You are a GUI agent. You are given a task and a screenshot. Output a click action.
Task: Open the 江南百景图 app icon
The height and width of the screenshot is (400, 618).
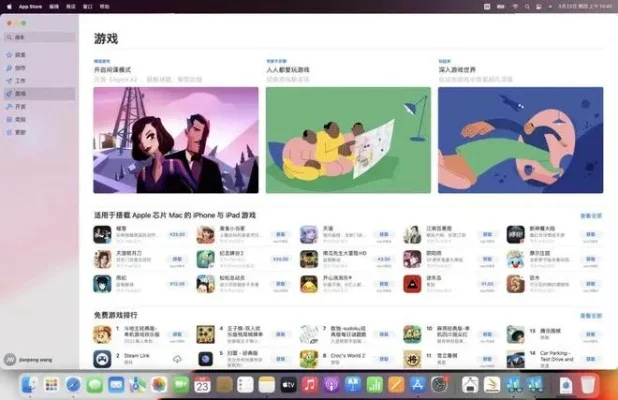412,234
